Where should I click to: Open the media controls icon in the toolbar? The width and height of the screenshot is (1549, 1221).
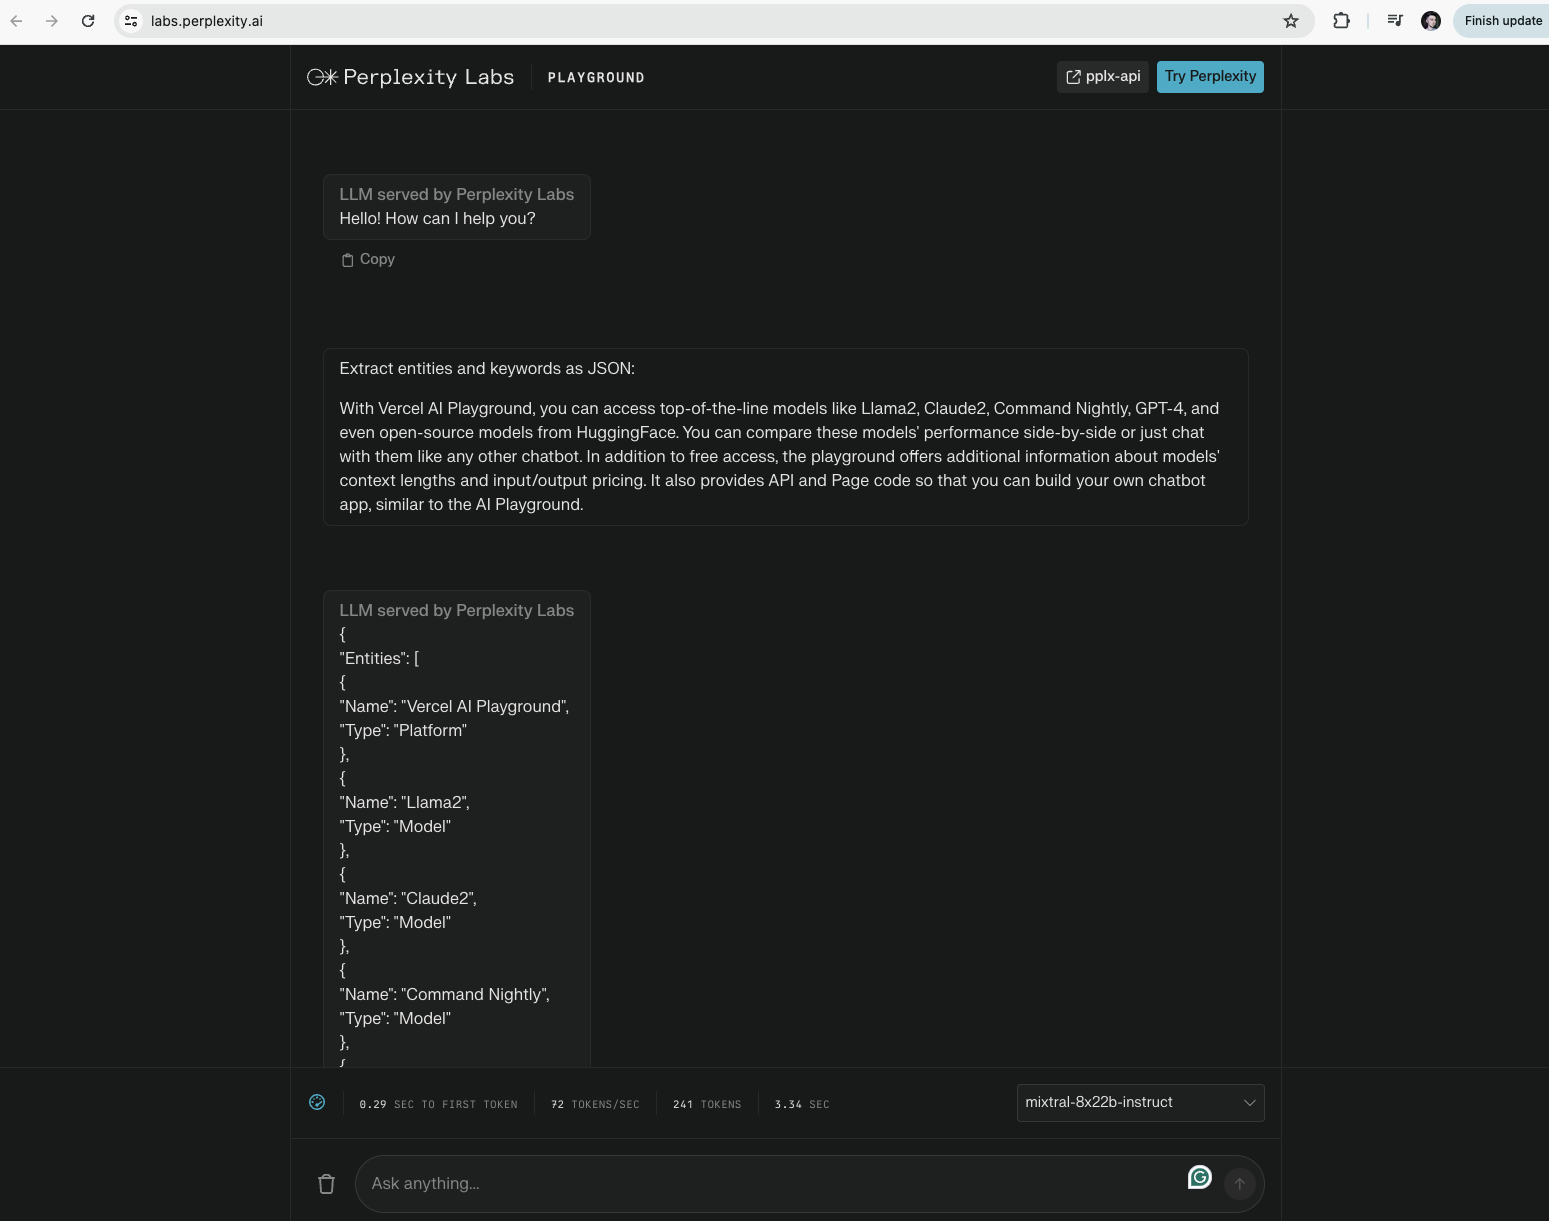click(1395, 21)
